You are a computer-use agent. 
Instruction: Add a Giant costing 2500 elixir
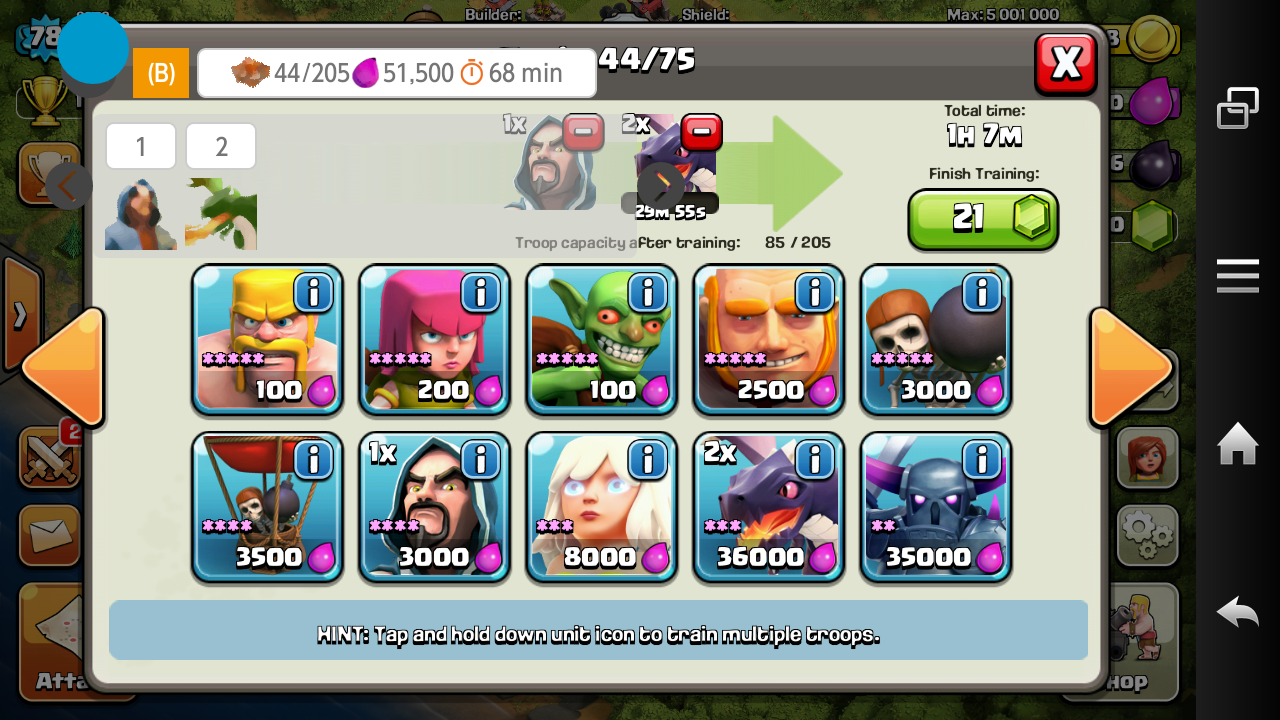768,340
